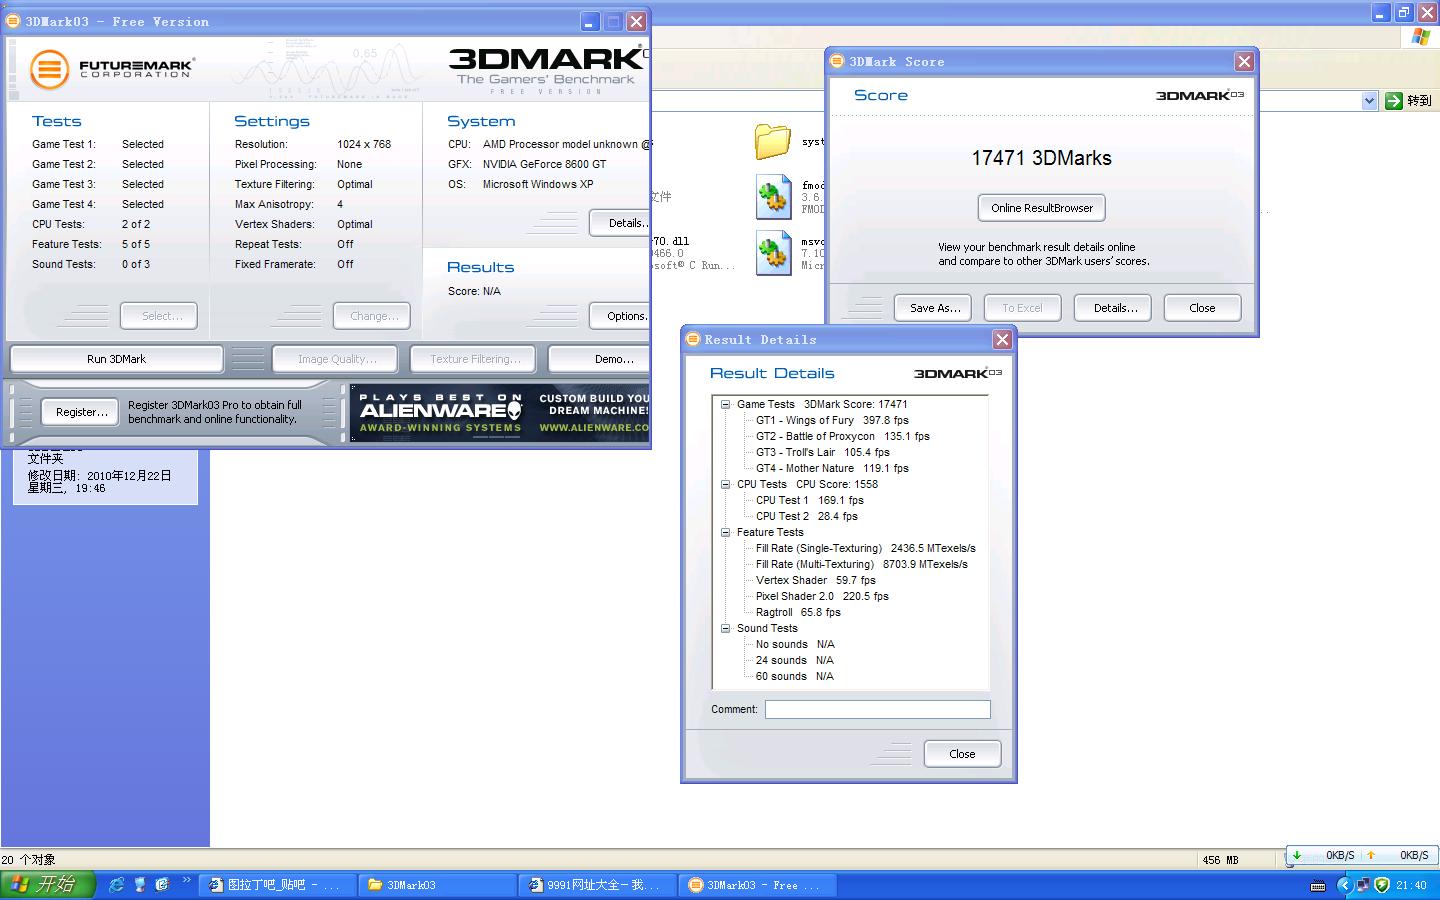This screenshot has height=900, width=1440.
Task: Click the 456 MB status bar entry
Action: pos(1220,860)
